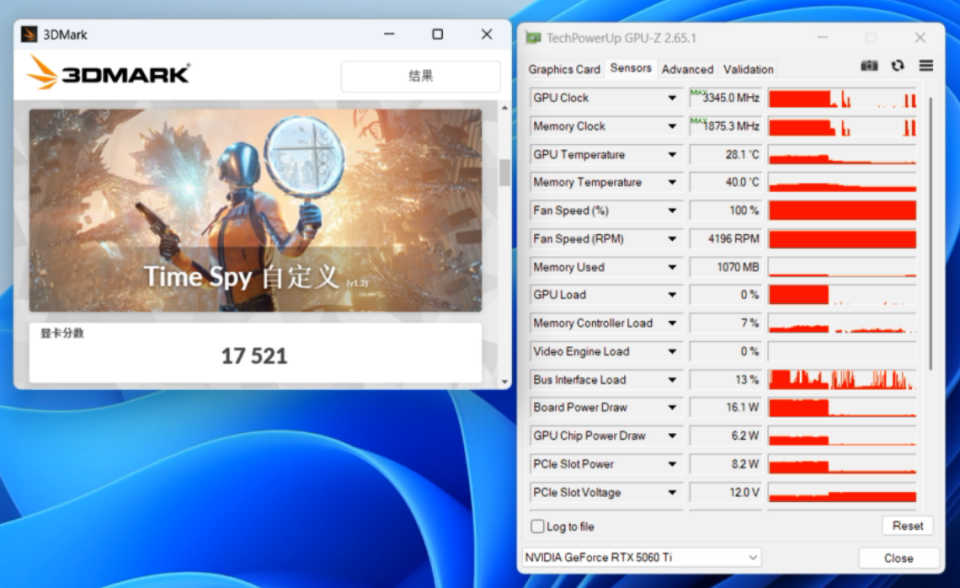The height and width of the screenshot is (588, 960).
Task: Expand the PCIe Slot Voltage dropdown
Action: coord(672,492)
